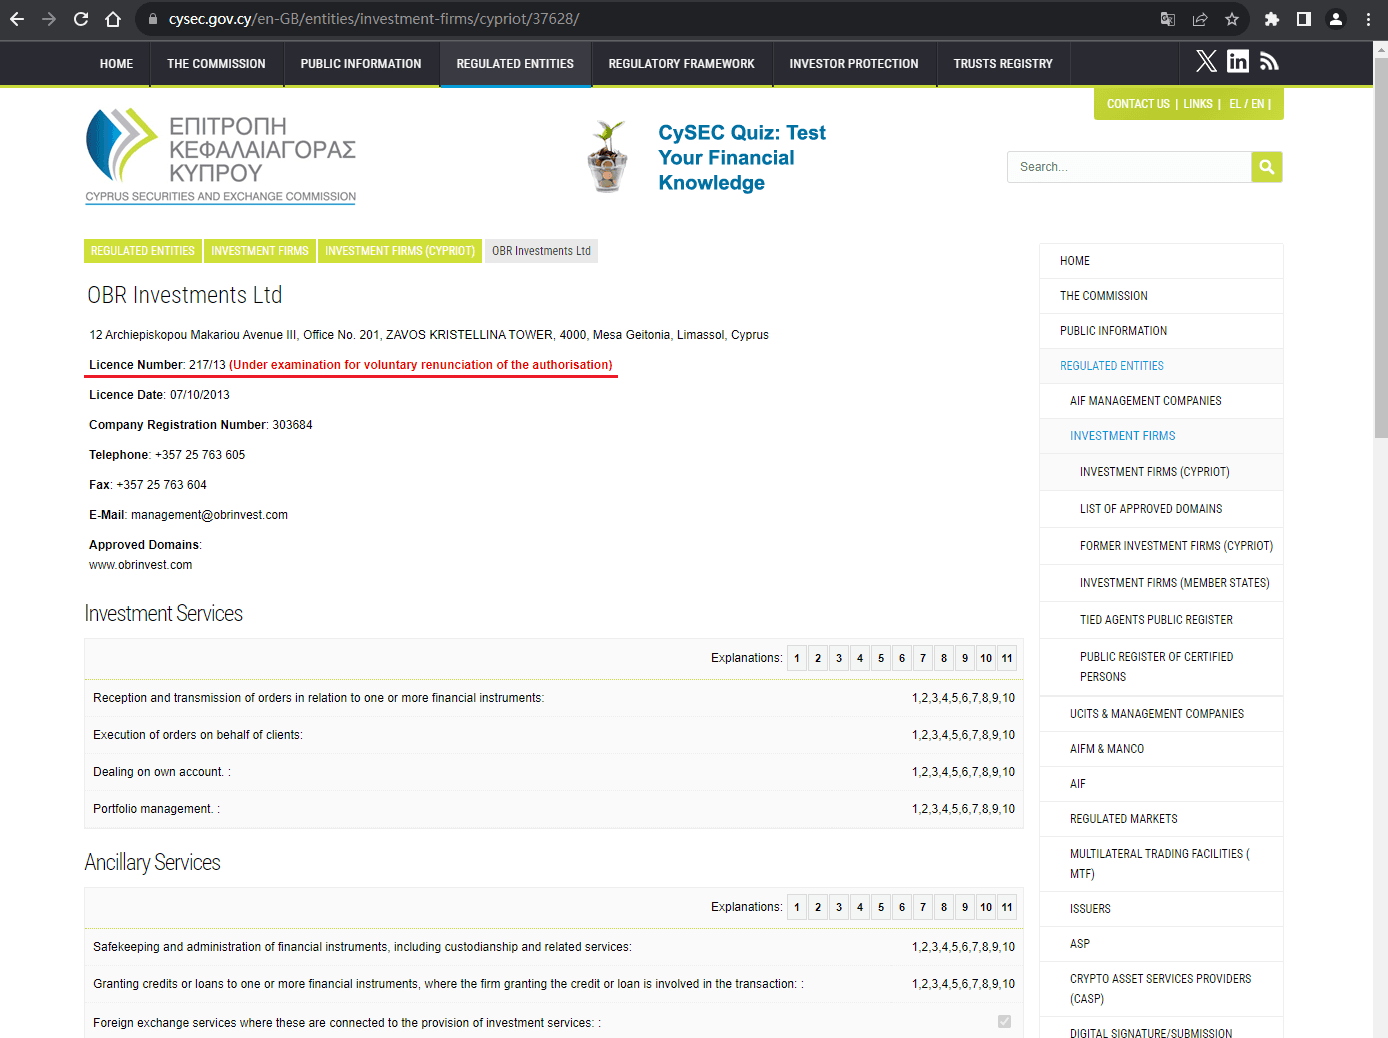Click explanation 11 in Investment Services
The height and width of the screenshot is (1038, 1388).
1007,658
